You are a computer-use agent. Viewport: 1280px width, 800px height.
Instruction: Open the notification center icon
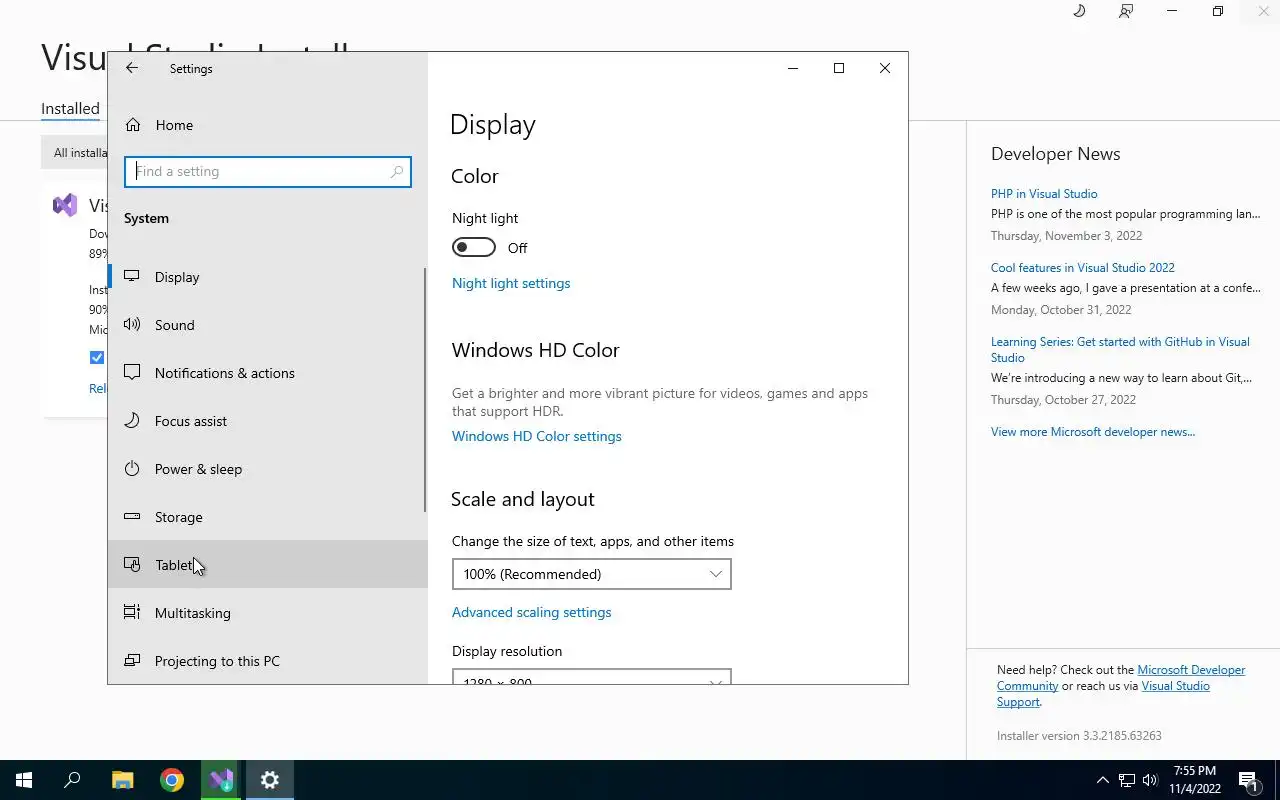click(1248, 780)
